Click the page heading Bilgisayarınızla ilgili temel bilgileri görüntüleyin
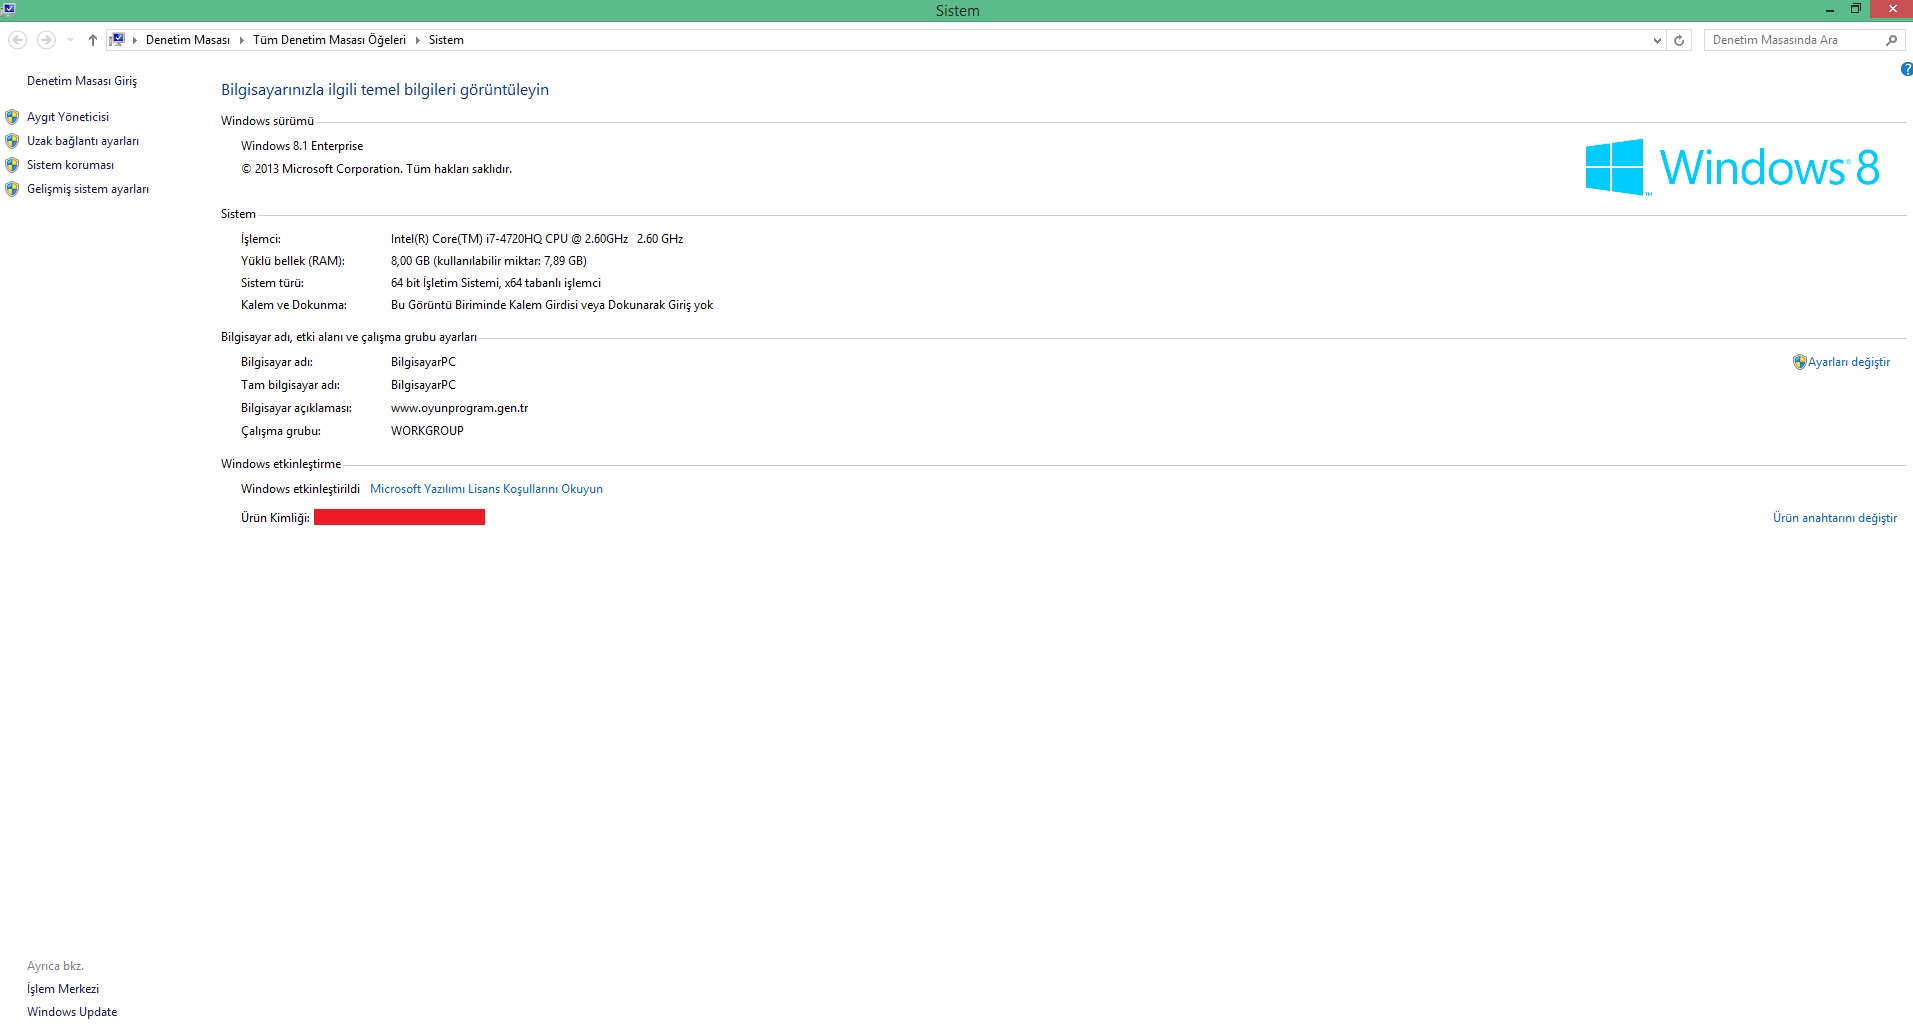This screenshot has height=1036, width=1913. click(x=385, y=90)
